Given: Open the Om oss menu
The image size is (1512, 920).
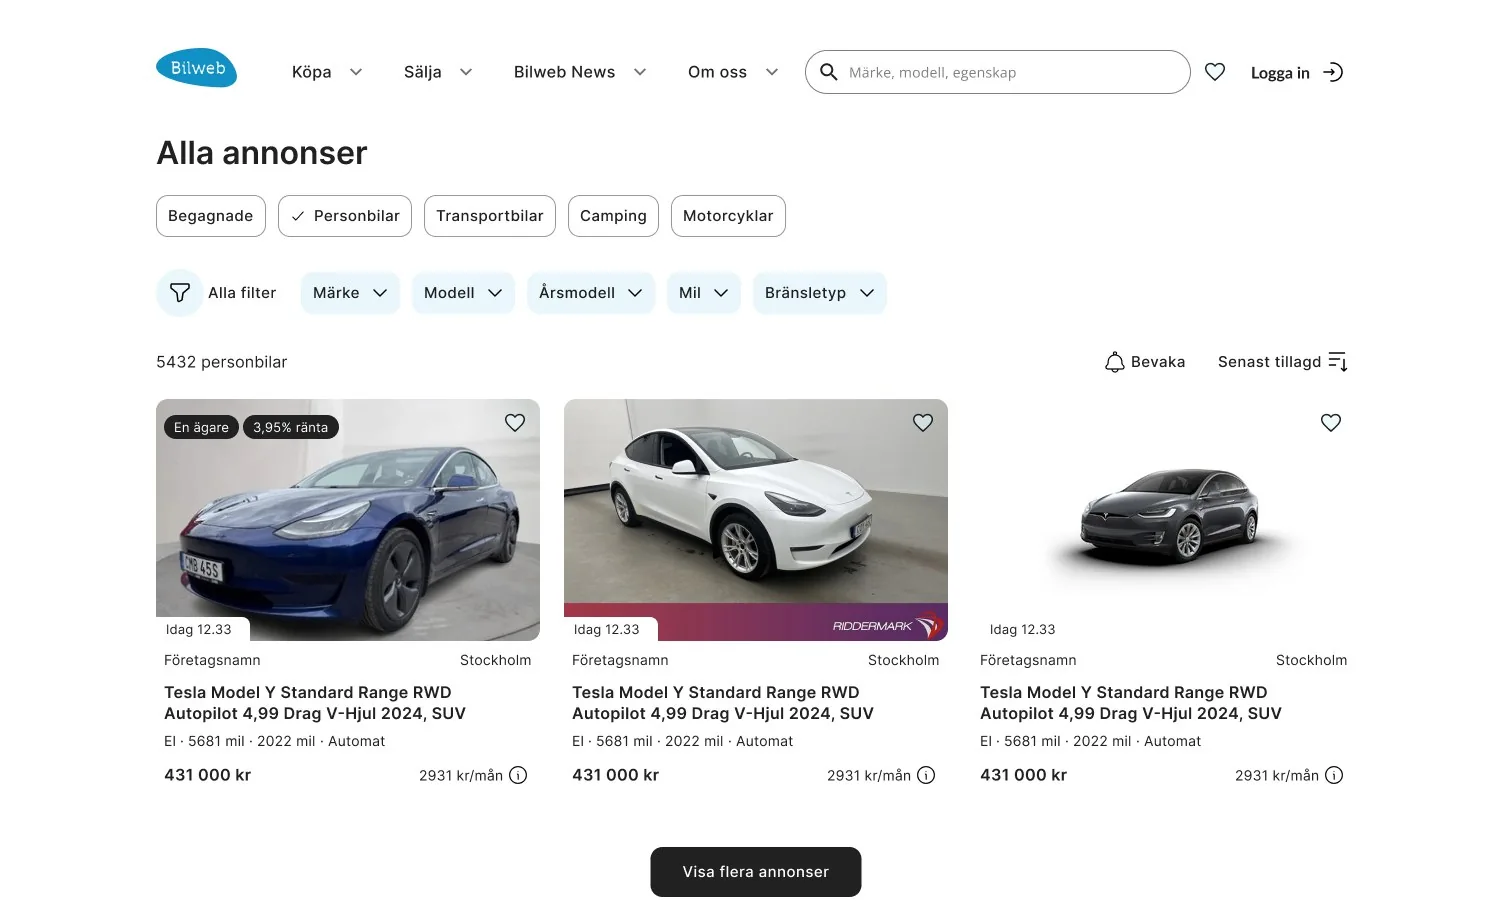Looking at the screenshot, I should pos(733,72).
